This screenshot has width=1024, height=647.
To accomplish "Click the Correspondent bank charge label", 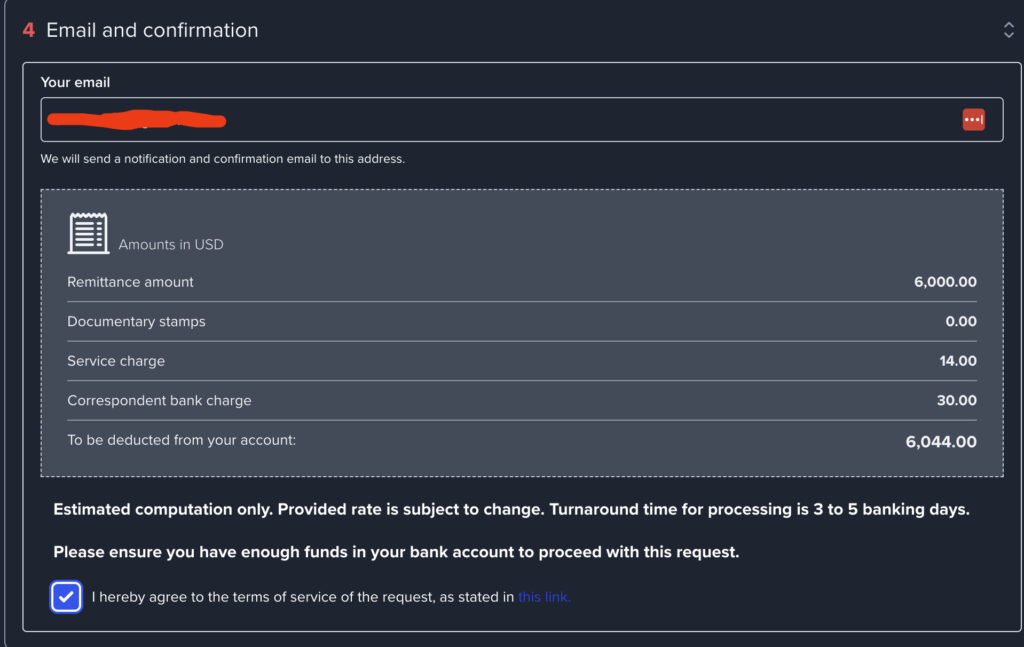I will [159, 401].
